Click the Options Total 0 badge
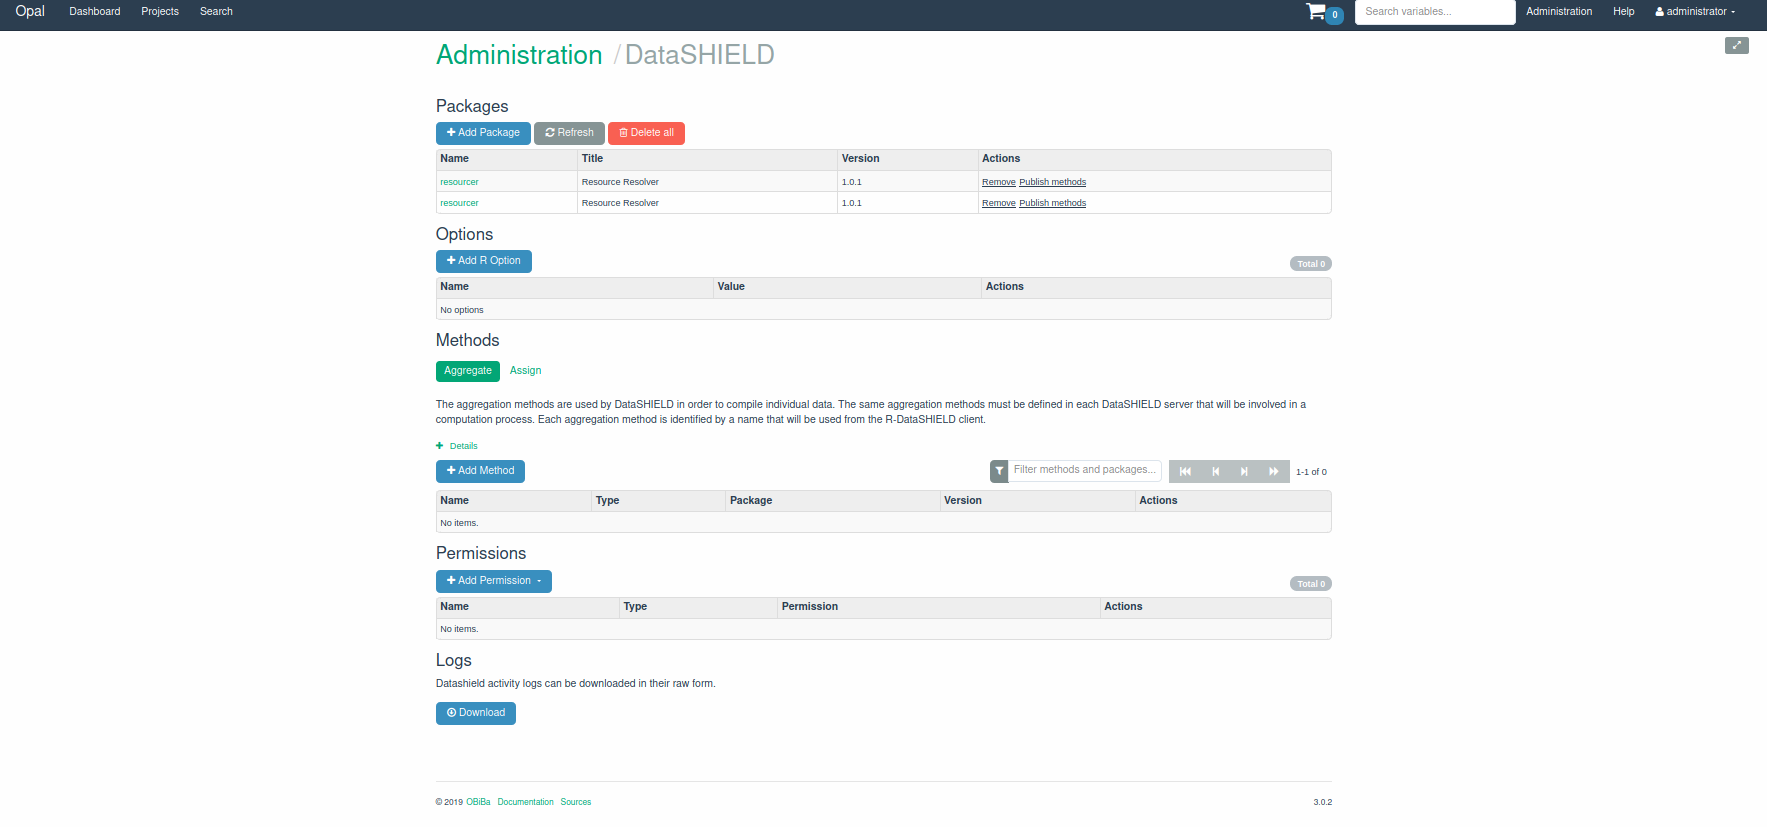This screenshot has height=827, width=1767. [1311, 264]
